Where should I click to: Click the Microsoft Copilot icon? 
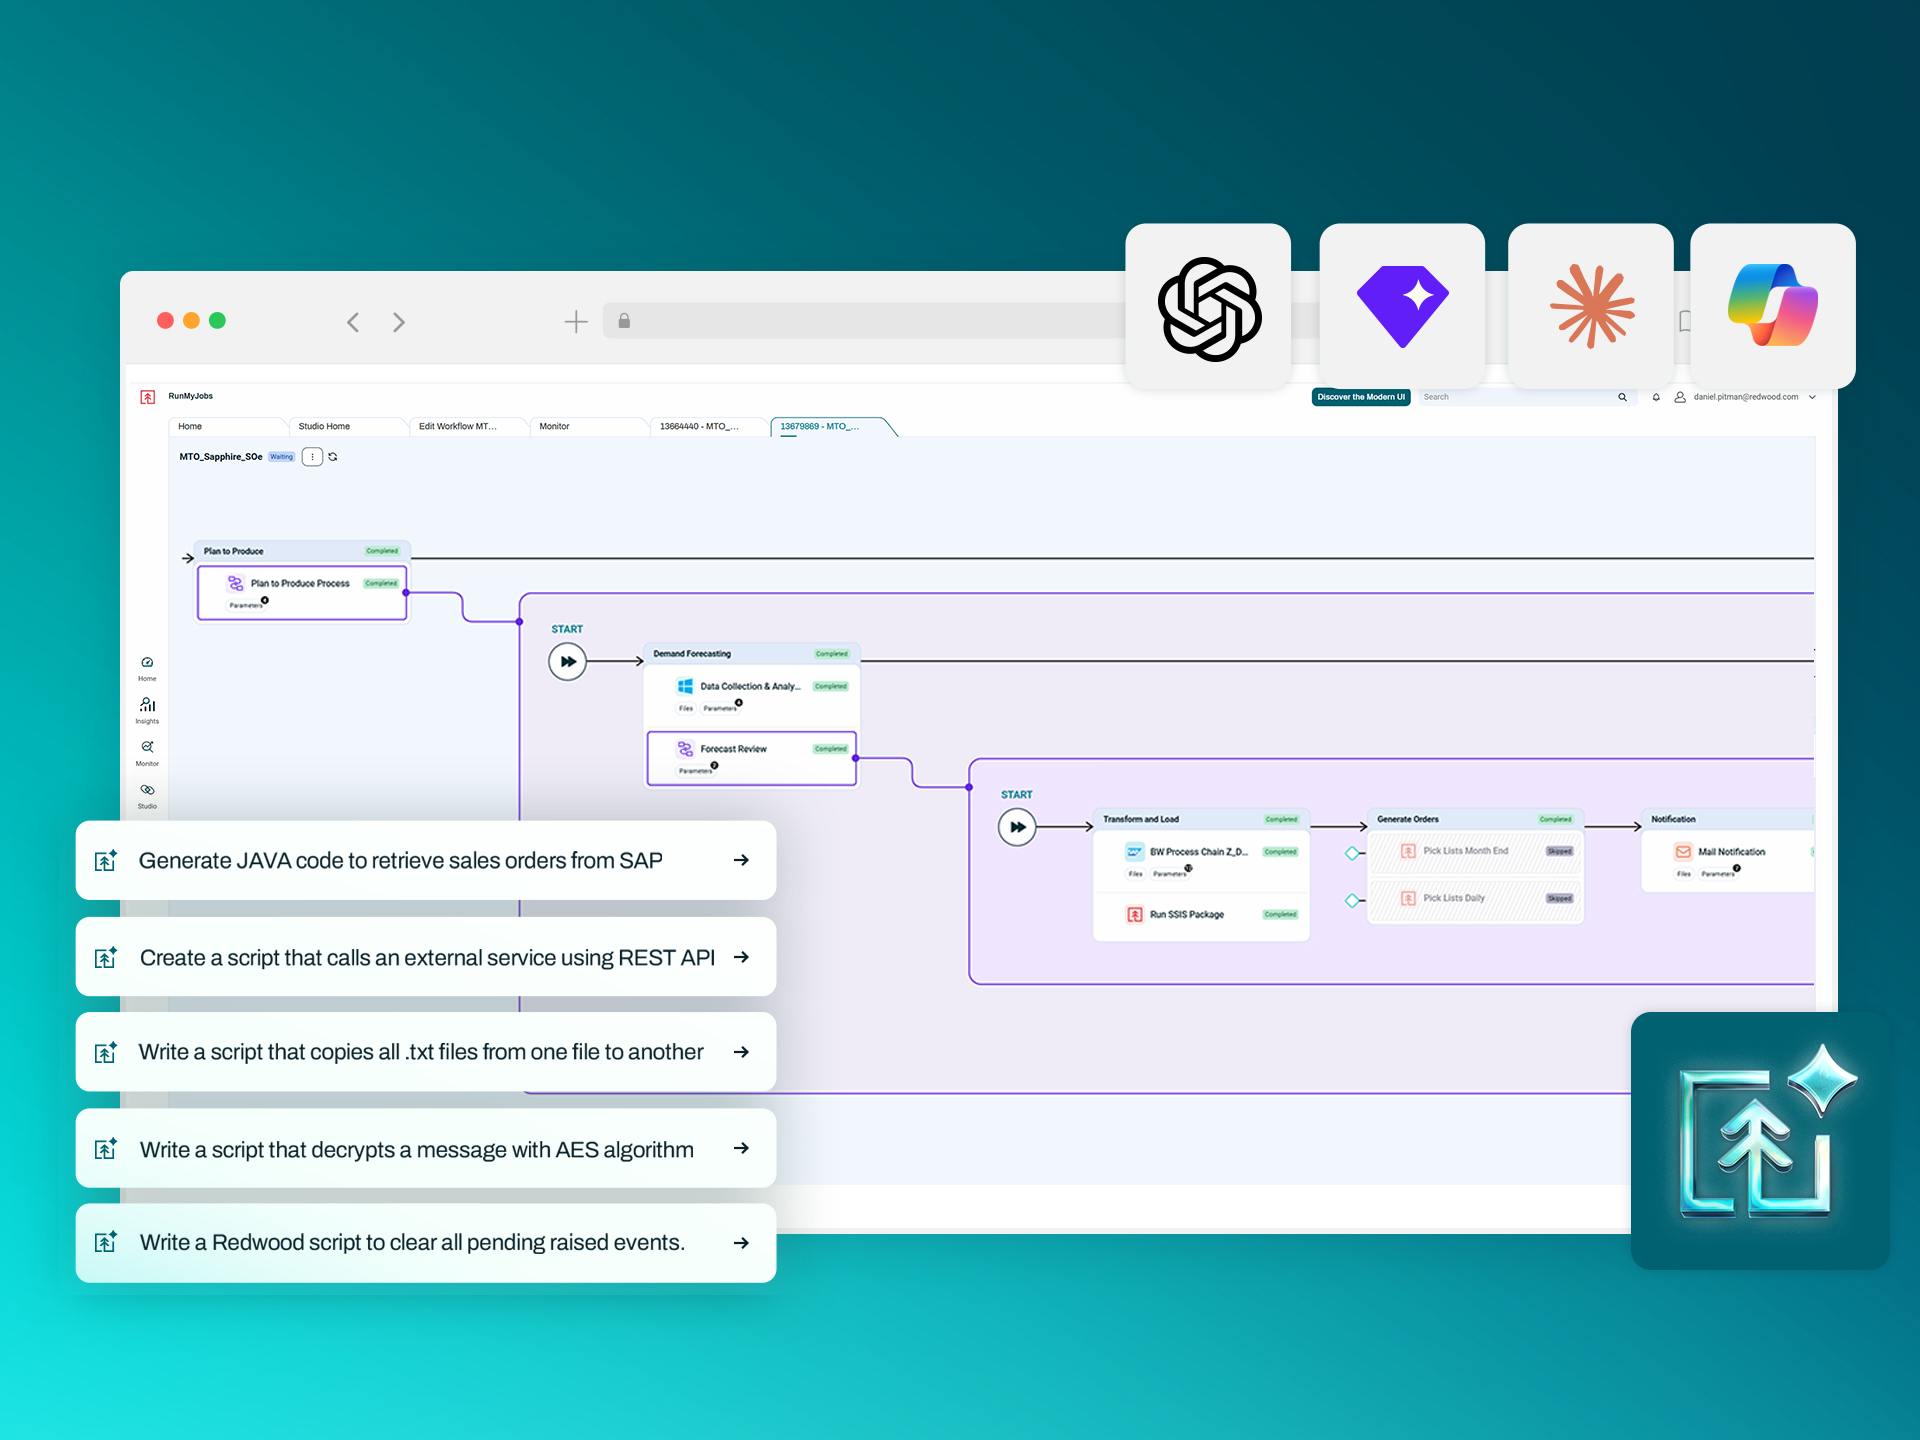click(x=1773, y=306)
